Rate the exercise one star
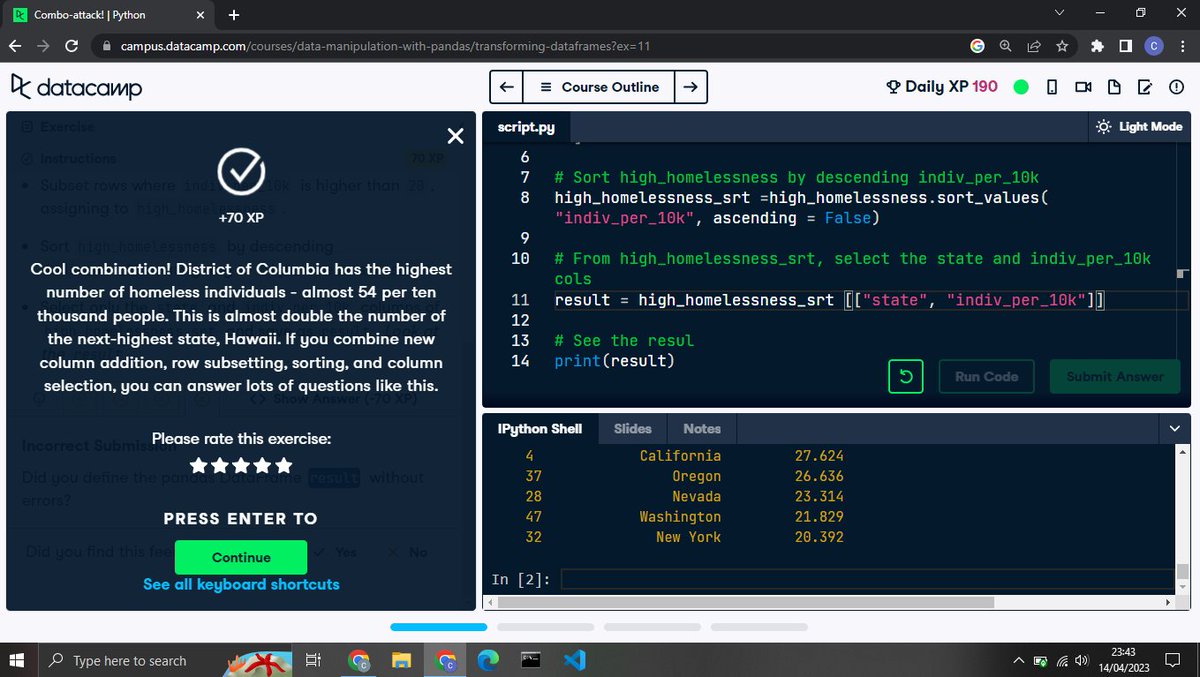1200x677 pixels. click(198, 465)
